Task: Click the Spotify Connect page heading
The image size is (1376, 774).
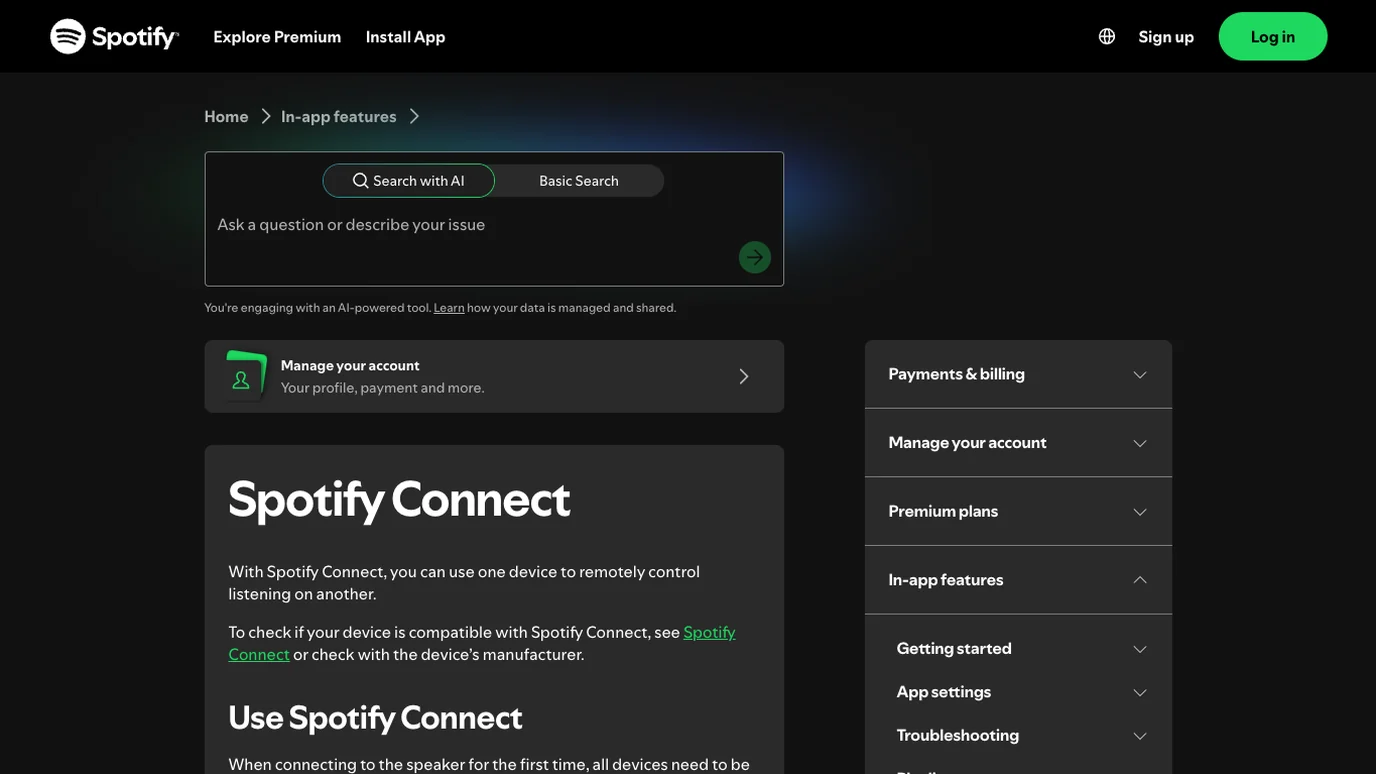Action: tap(399, 498)
